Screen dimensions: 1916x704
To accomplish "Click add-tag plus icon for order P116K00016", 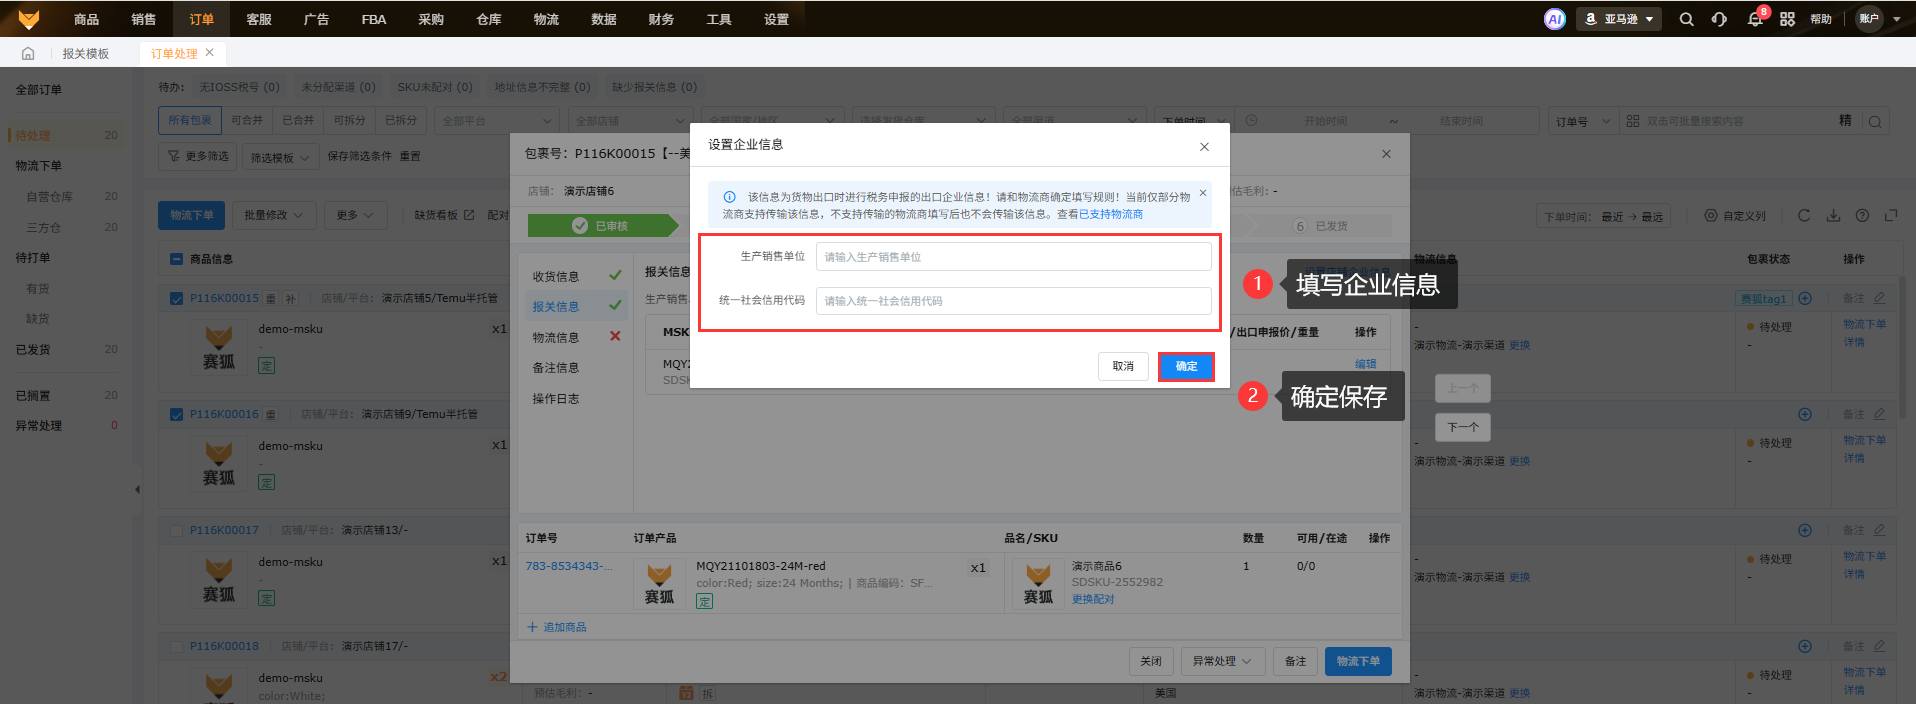I will 1805,414.
